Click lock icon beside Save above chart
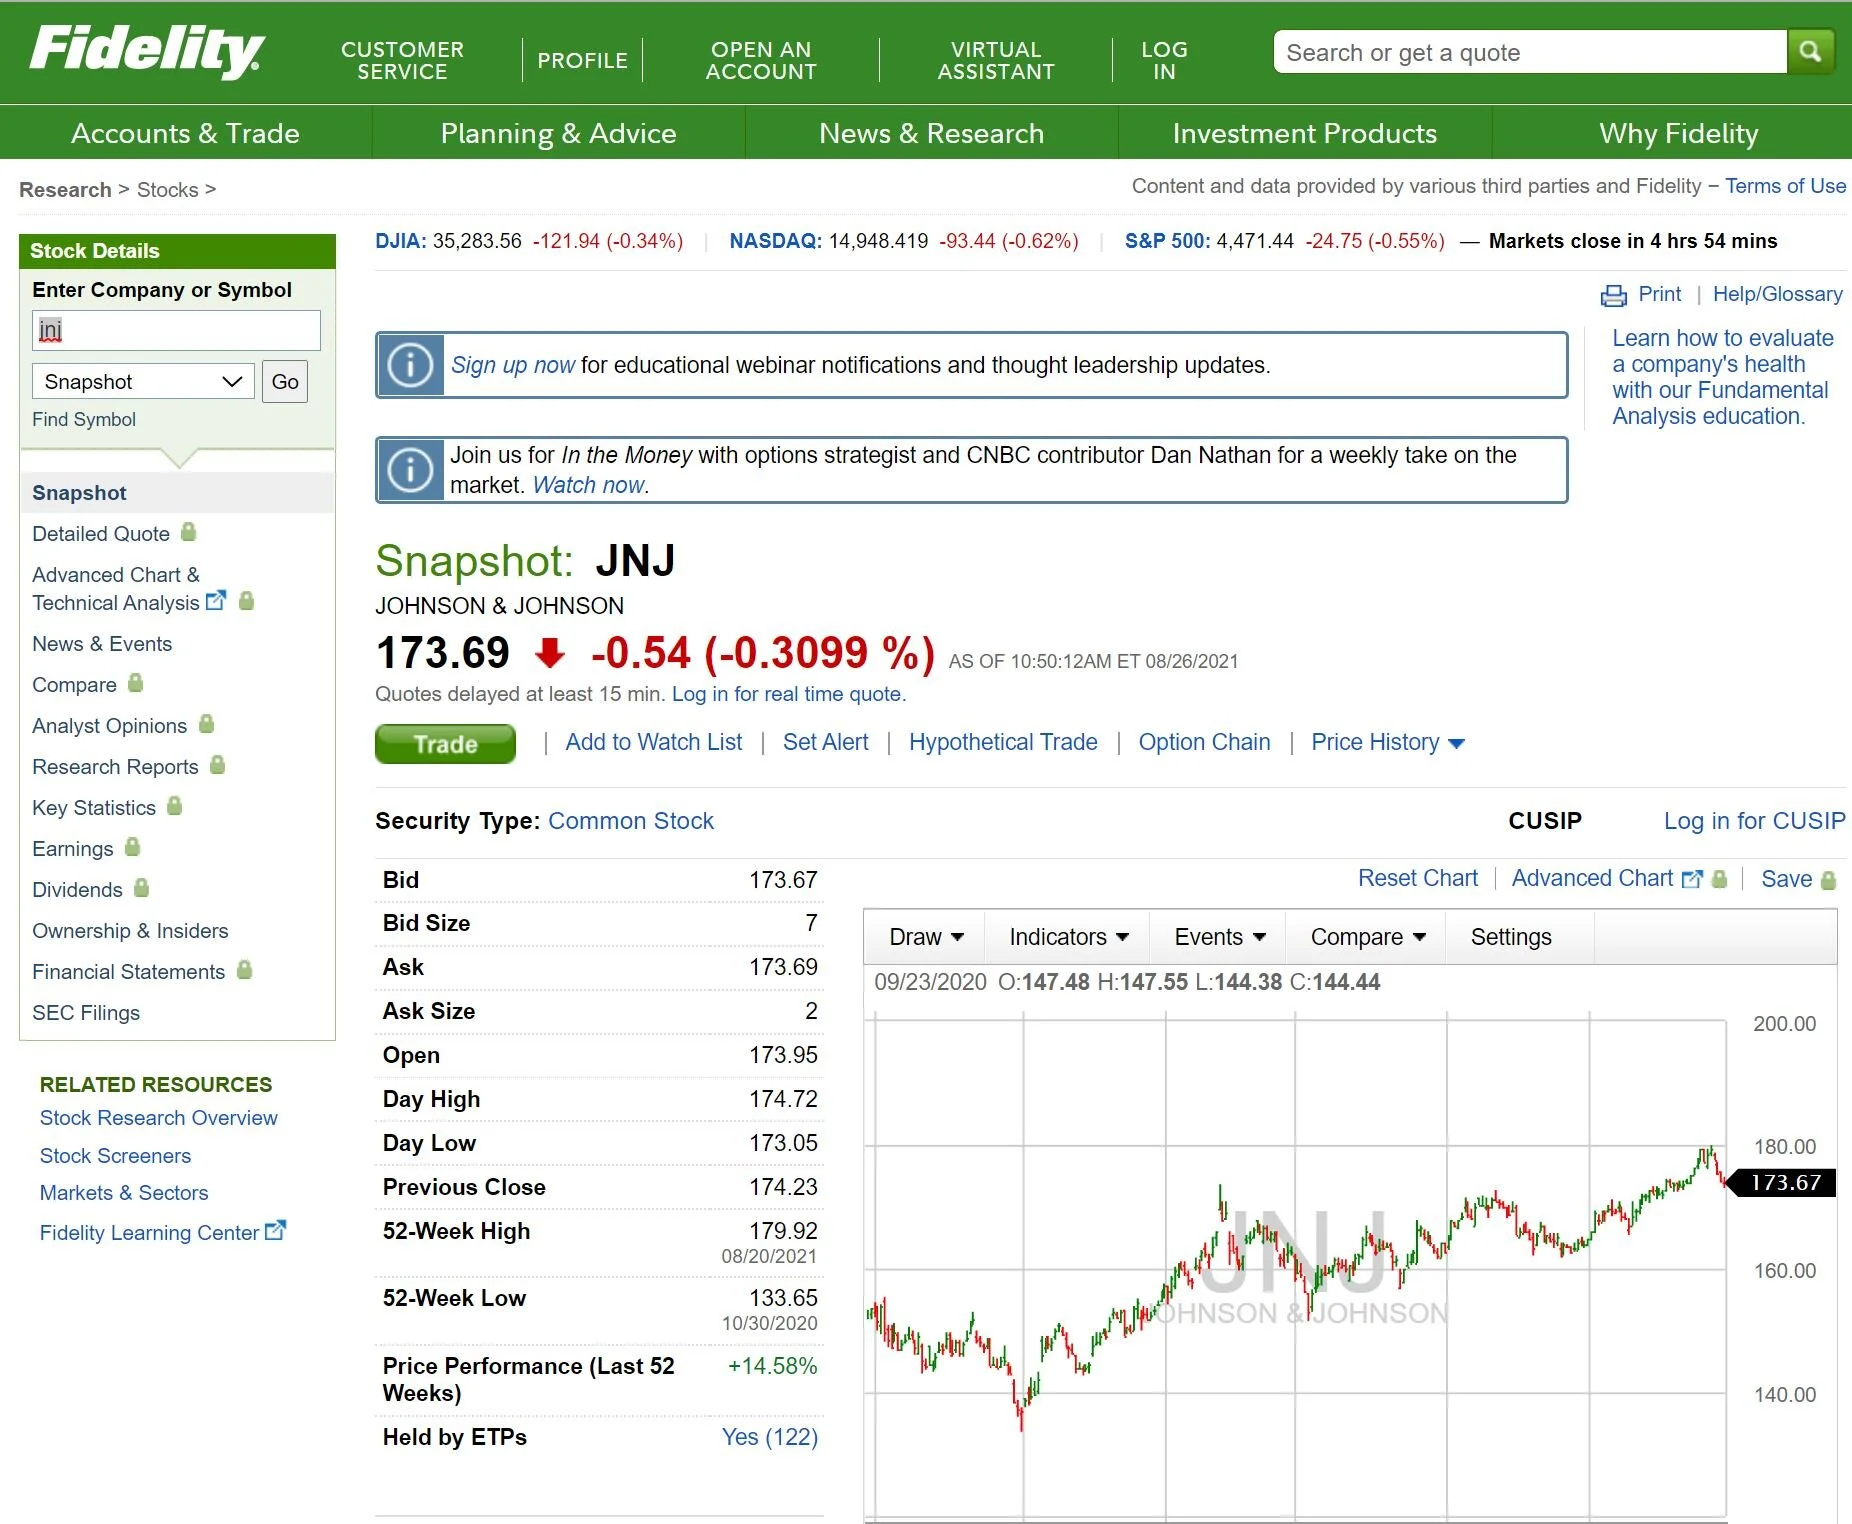1852x1524 pixels. click(1828, 880)
